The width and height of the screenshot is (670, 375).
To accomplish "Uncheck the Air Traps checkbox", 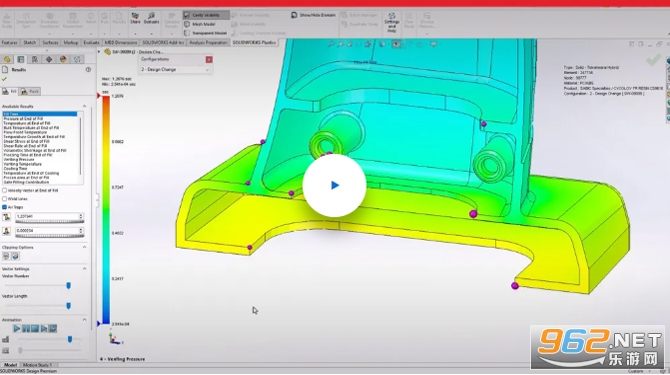I will 5,207.
